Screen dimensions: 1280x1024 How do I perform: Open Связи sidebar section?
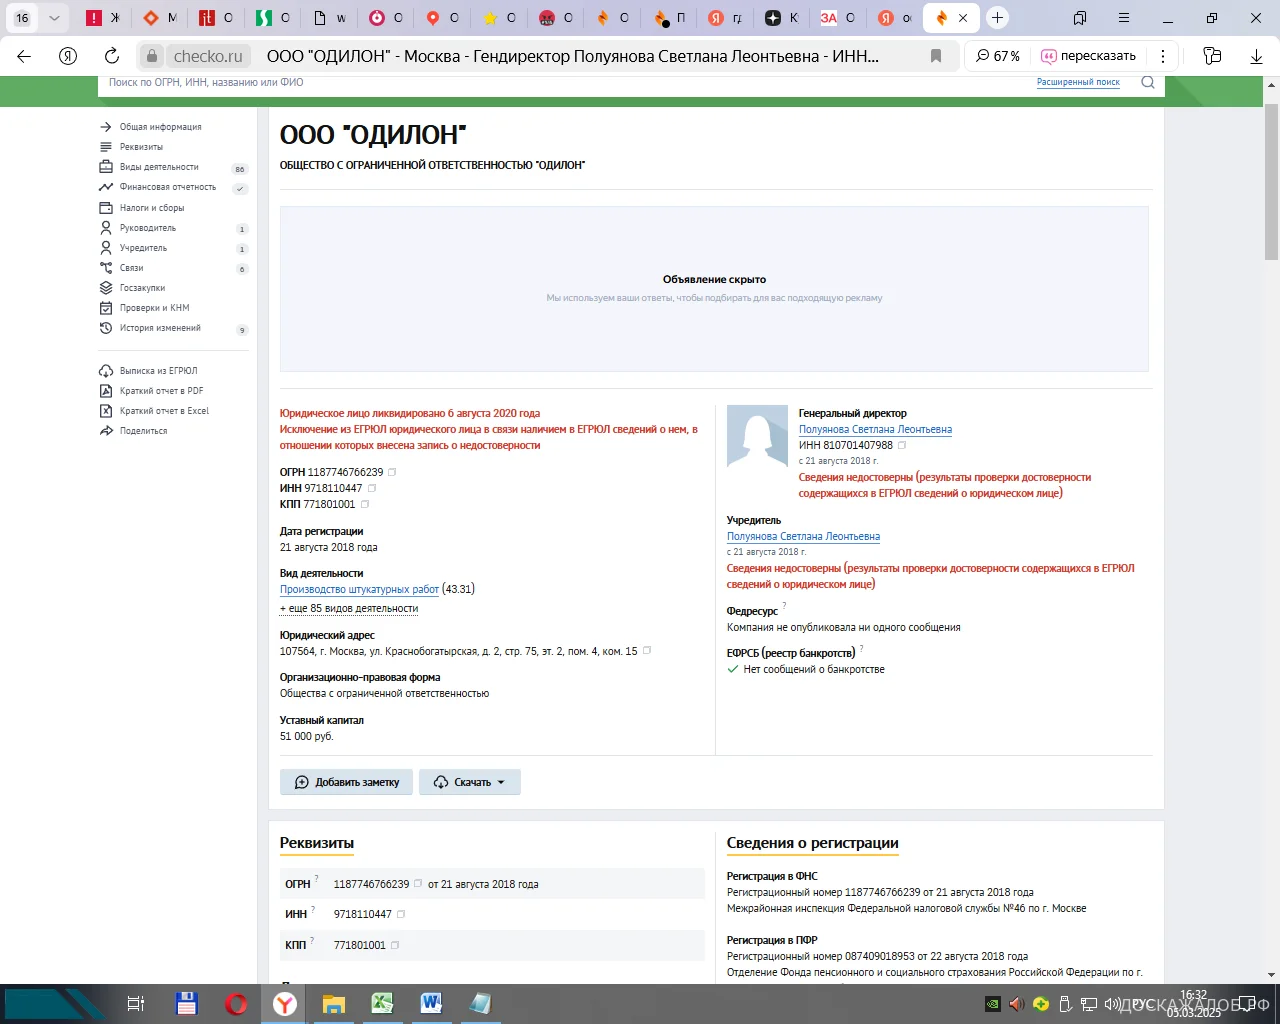tap(131, 268)
